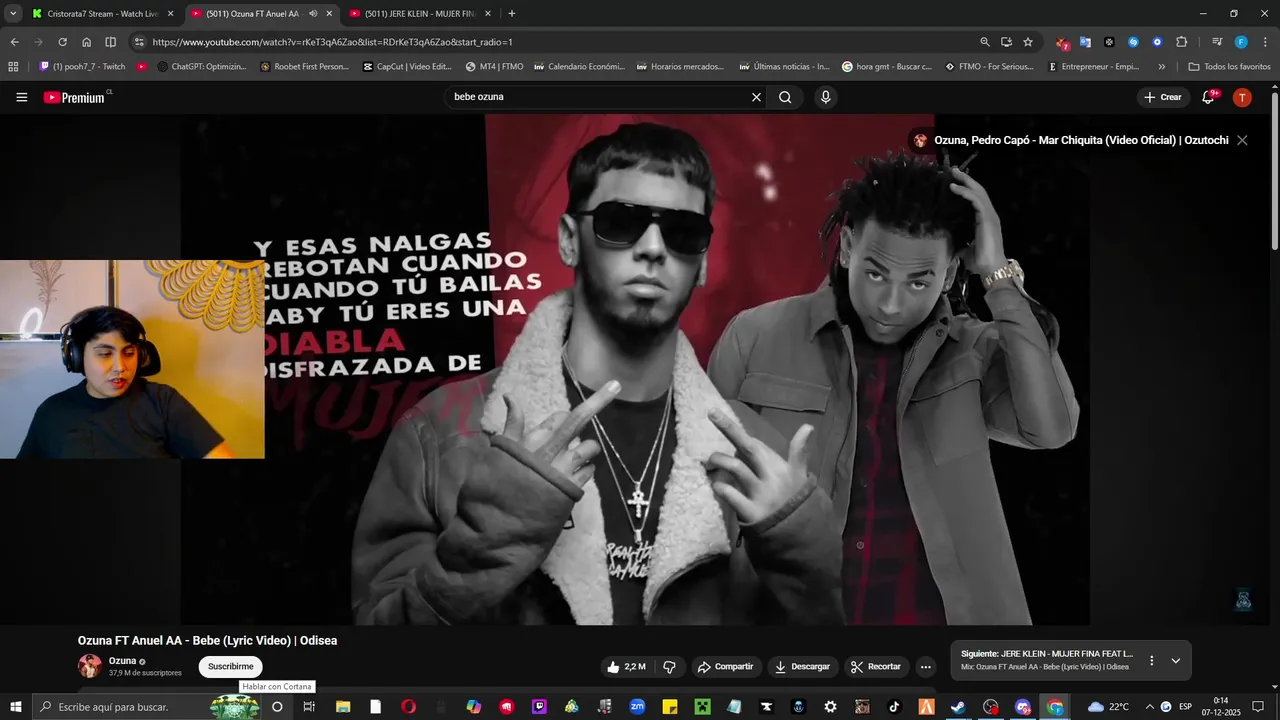The height and width of the screenshot is (720, 1280).
Task: Mute the Ozuna FT Anuel AA tab audio
Action: [x=313, y=14]
